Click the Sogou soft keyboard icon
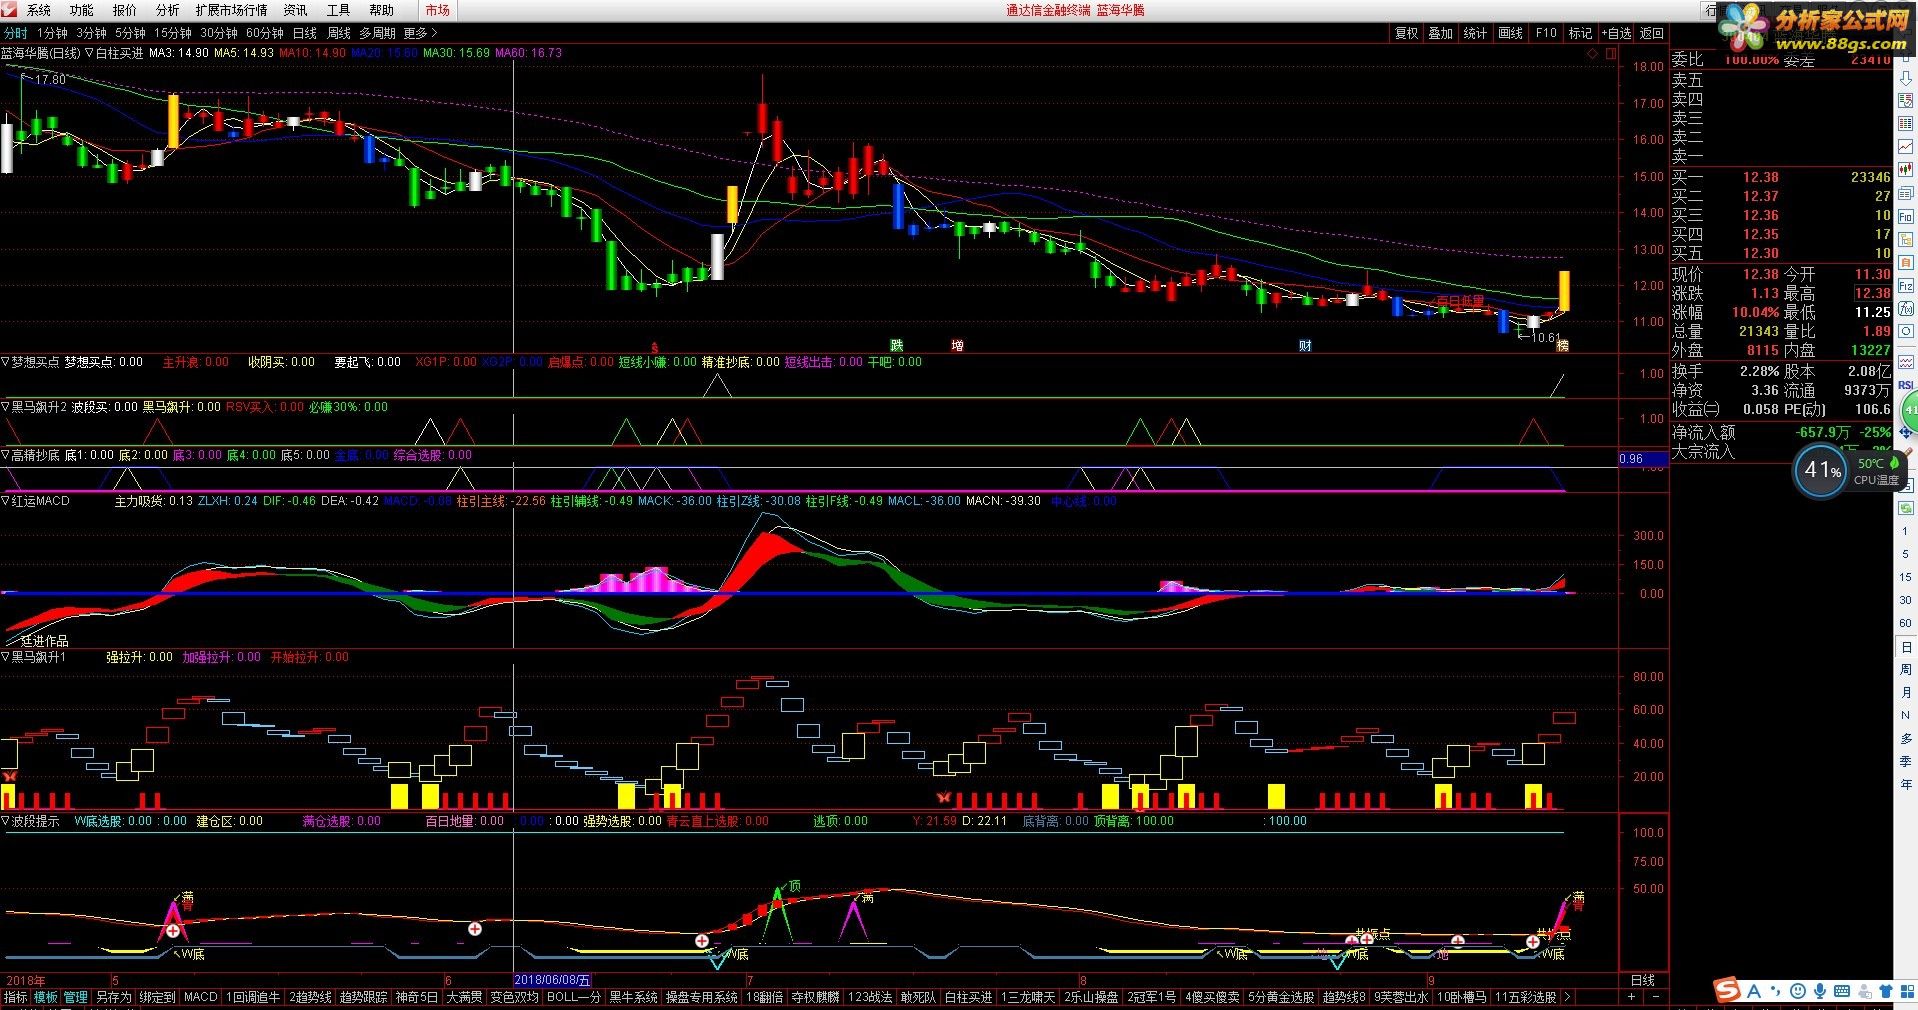 click(x=1841, y=991)
